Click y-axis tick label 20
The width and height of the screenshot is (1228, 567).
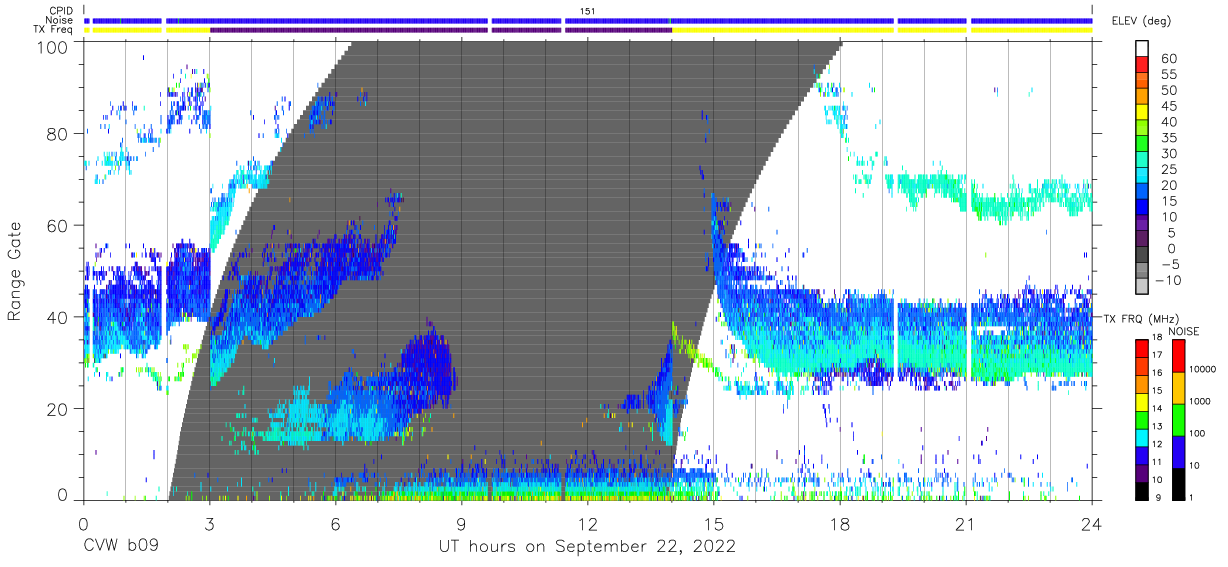tap(58, 408)
